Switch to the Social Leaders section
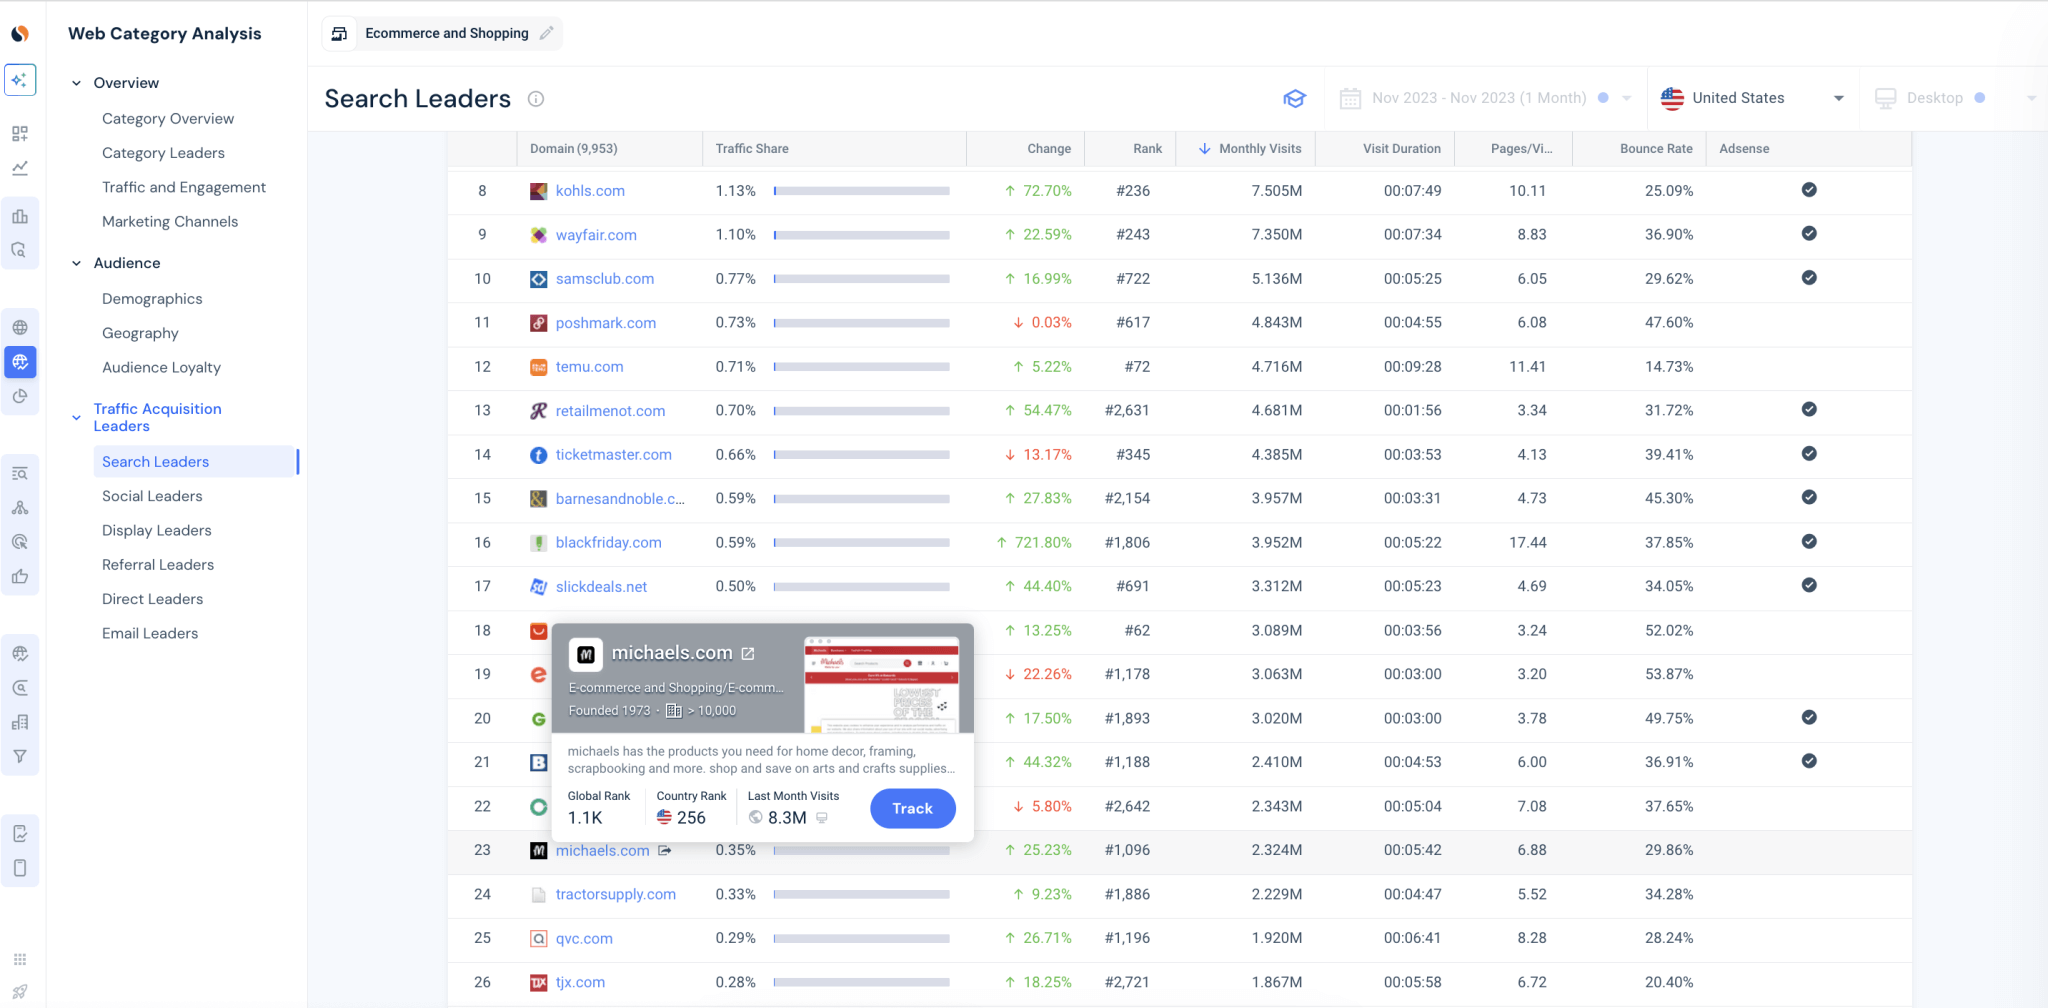 tap(152, 495)
